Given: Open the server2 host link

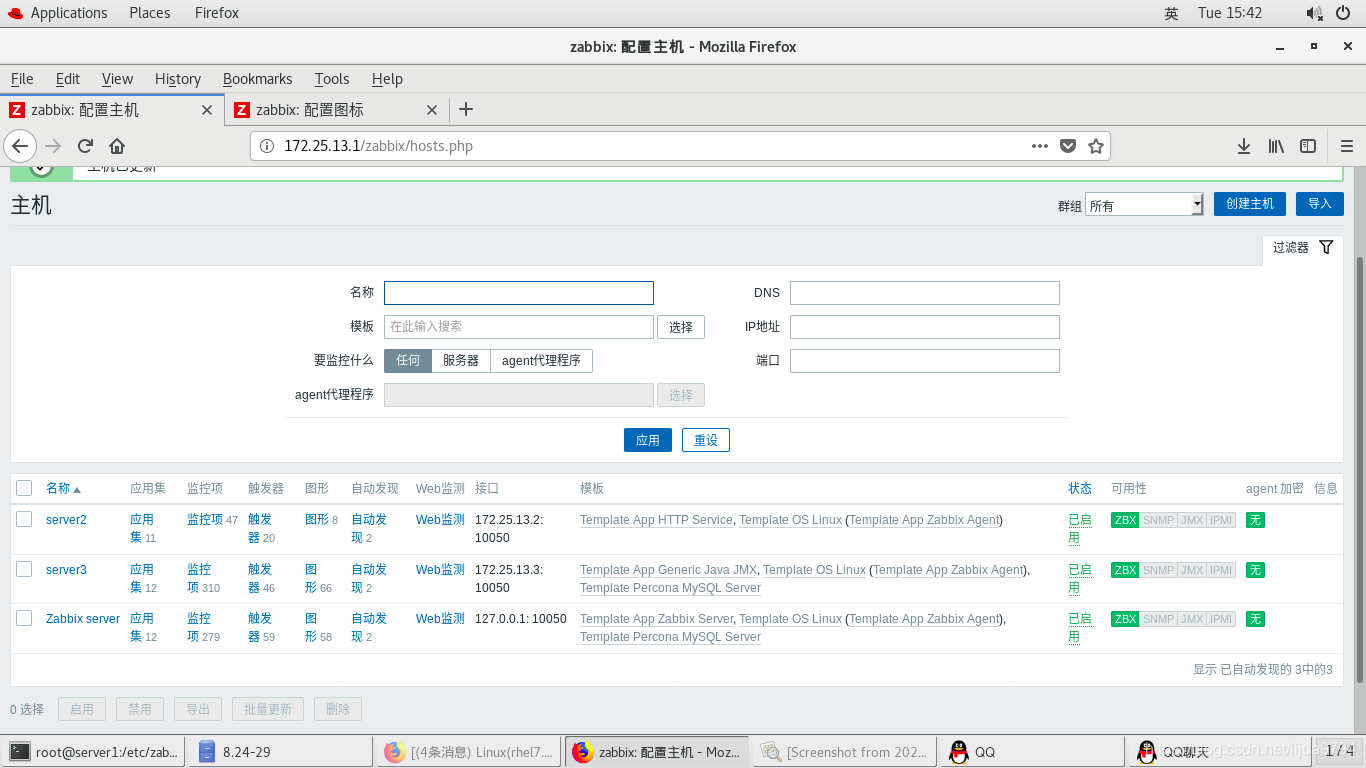Looking at the screenshot, I should point(66,520).
